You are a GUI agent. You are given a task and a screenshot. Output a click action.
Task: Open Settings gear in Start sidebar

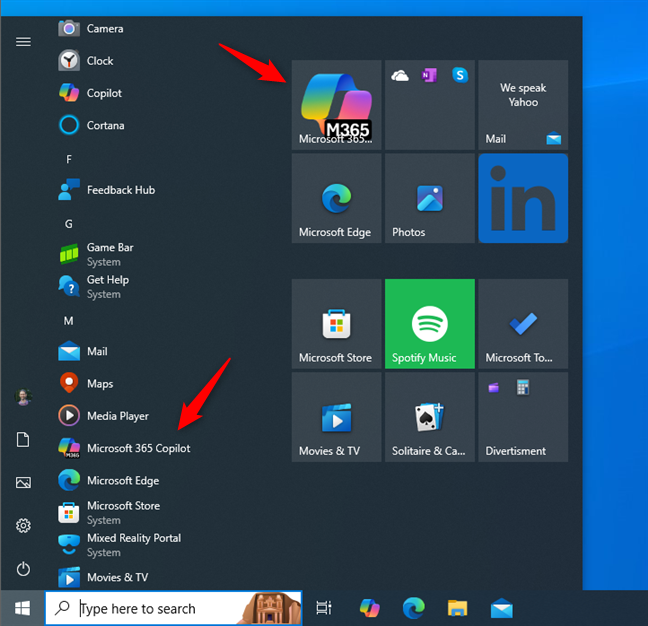(x=23, y=526)
